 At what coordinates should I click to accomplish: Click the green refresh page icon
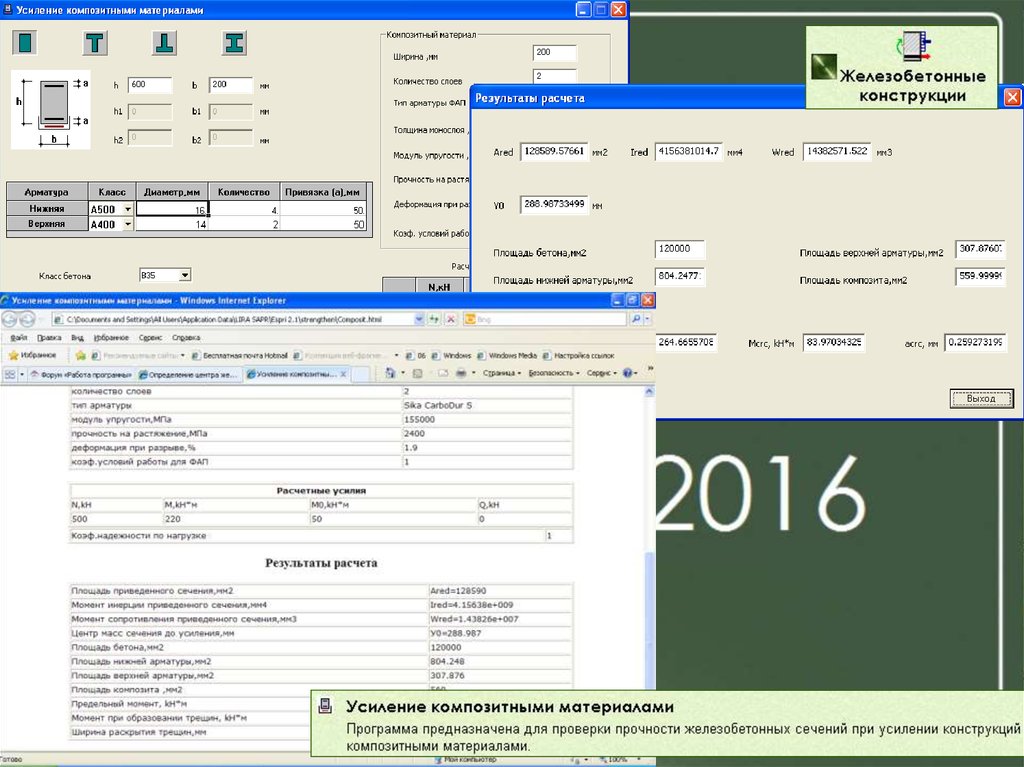[x=433, y=319]
